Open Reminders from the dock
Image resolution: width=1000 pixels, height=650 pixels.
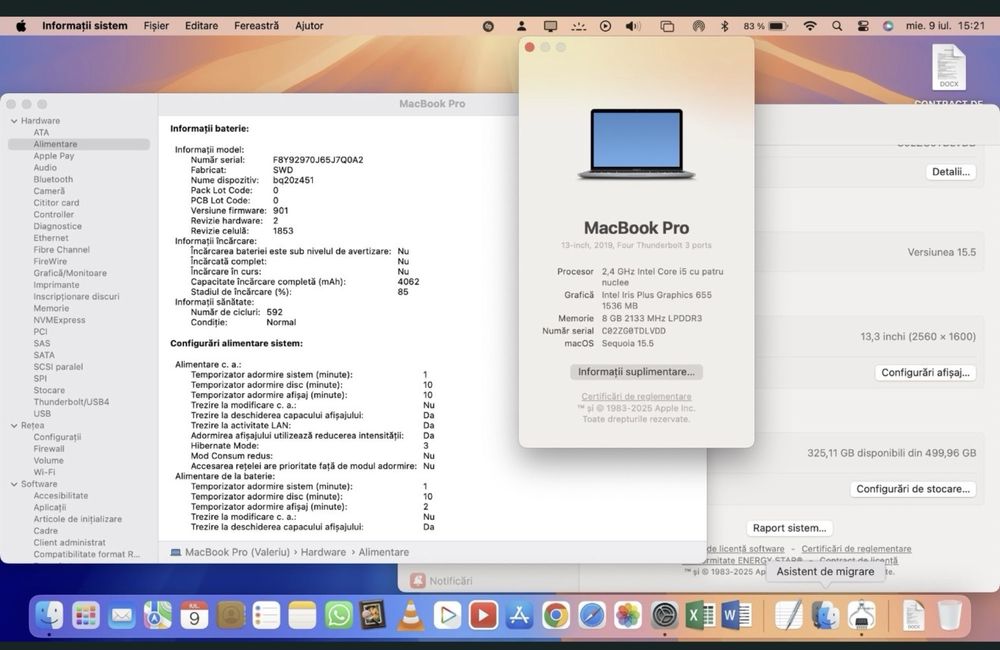click(266, 616)
